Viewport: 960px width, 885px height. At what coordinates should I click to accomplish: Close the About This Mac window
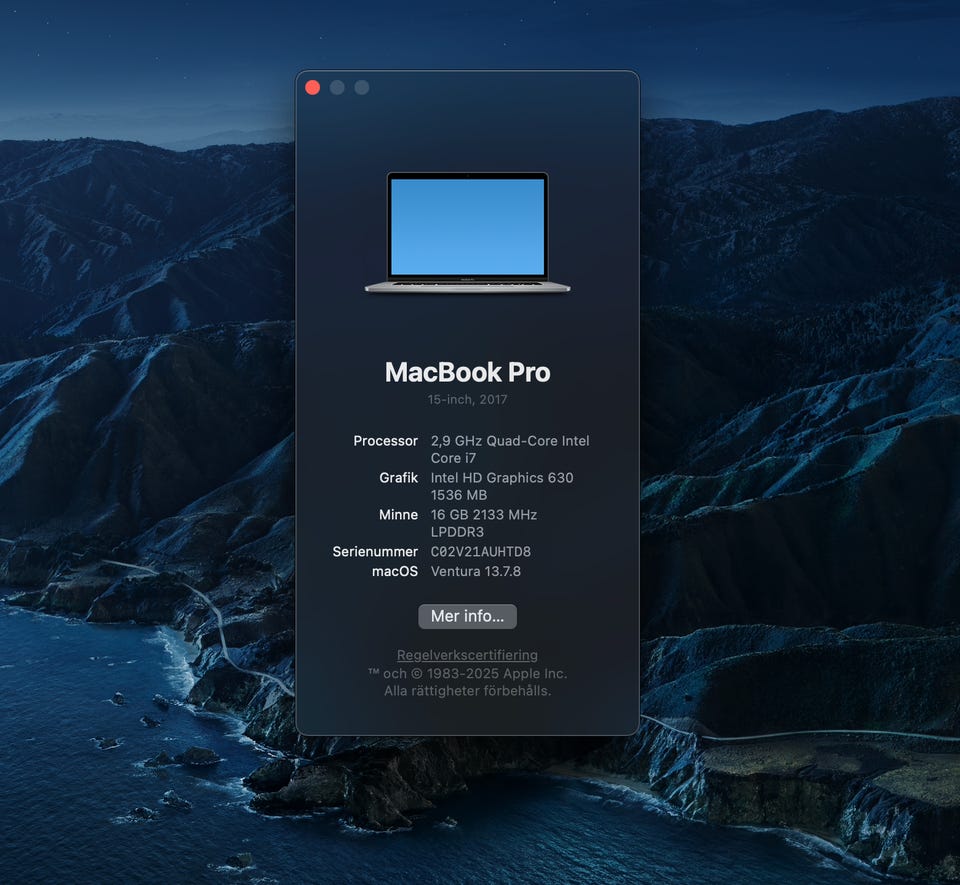tap(312, 88)
